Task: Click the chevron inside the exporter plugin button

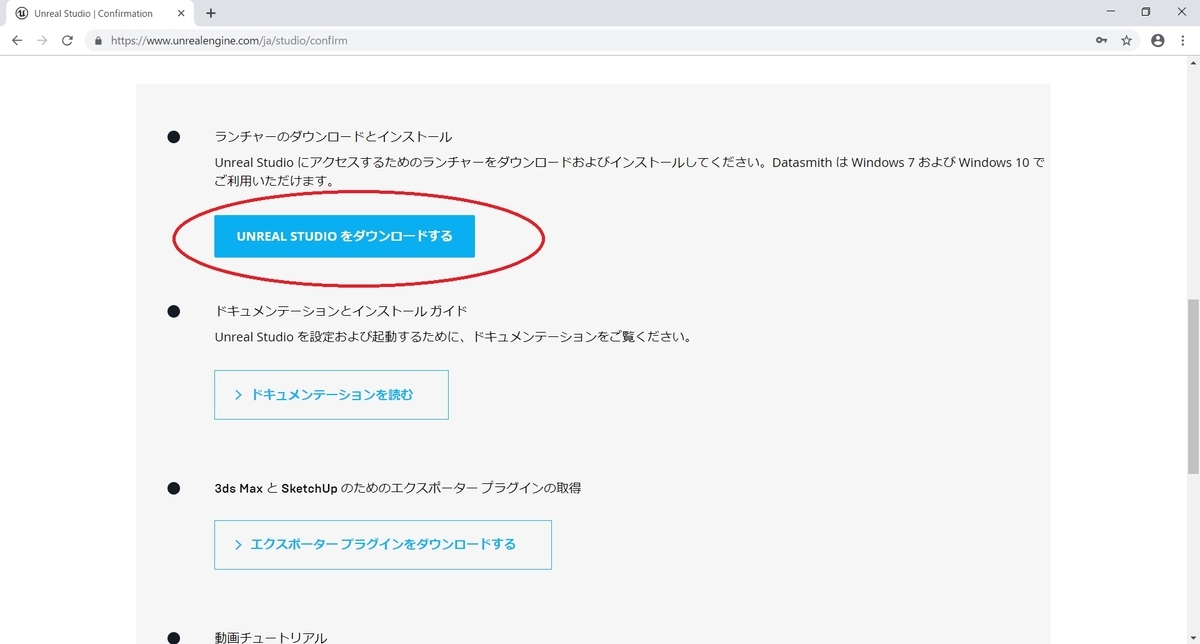Action: tap(238, 544)
